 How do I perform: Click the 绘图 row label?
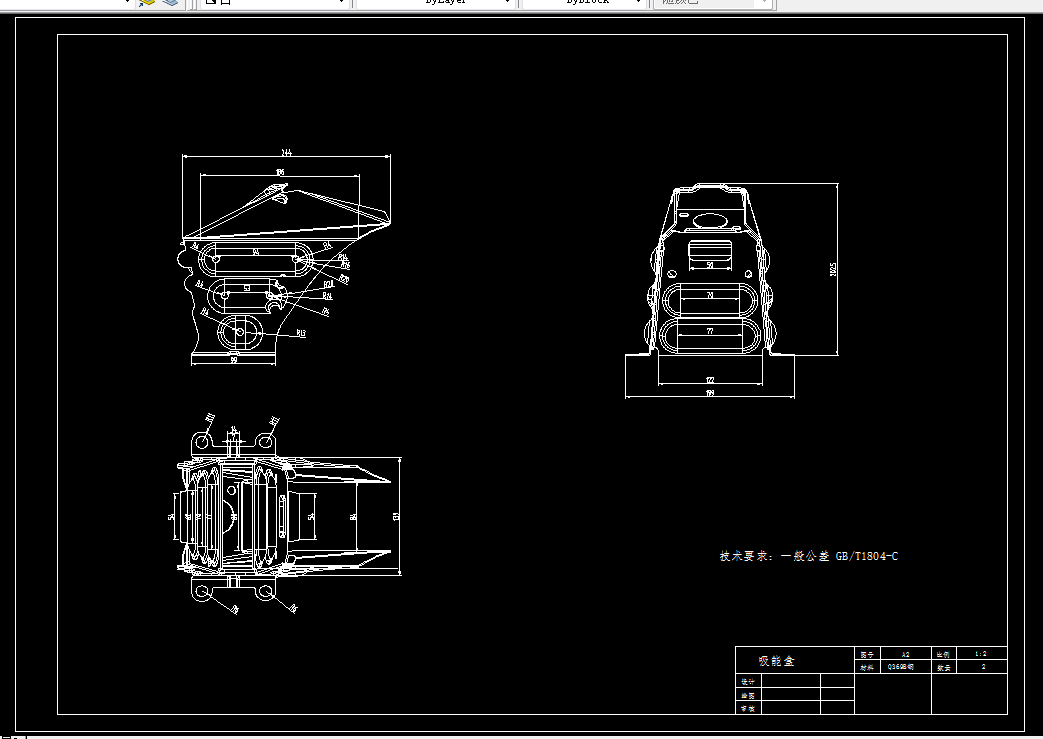click(x=748, y=695)
